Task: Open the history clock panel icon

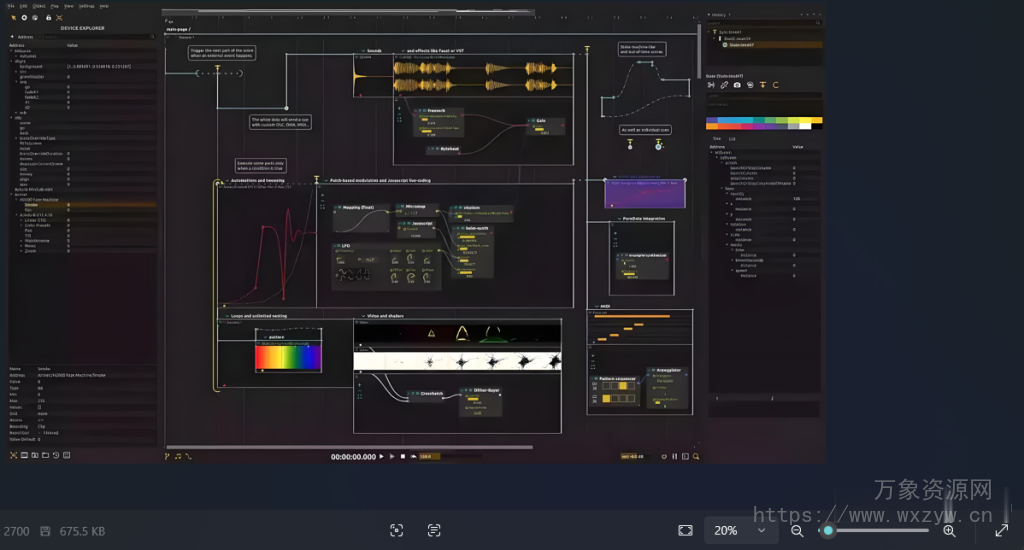Action: (x=56, y=455)
